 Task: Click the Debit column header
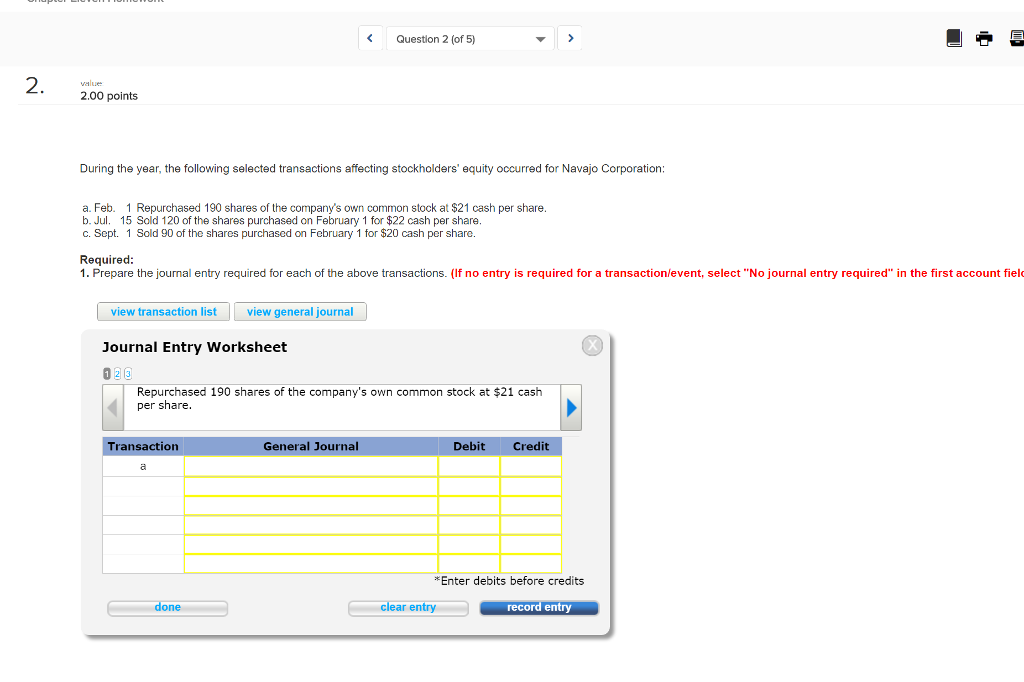470,446
